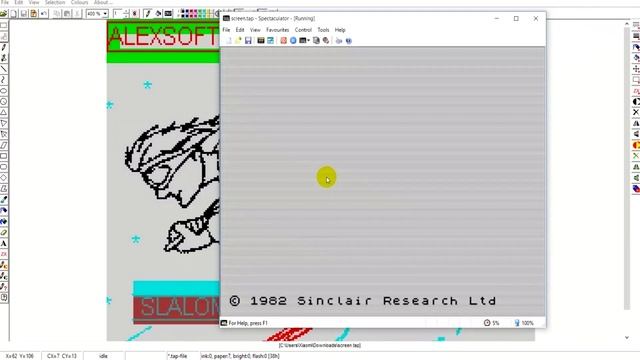Click the undo arrow in editor toolbar

click(43, 14)
